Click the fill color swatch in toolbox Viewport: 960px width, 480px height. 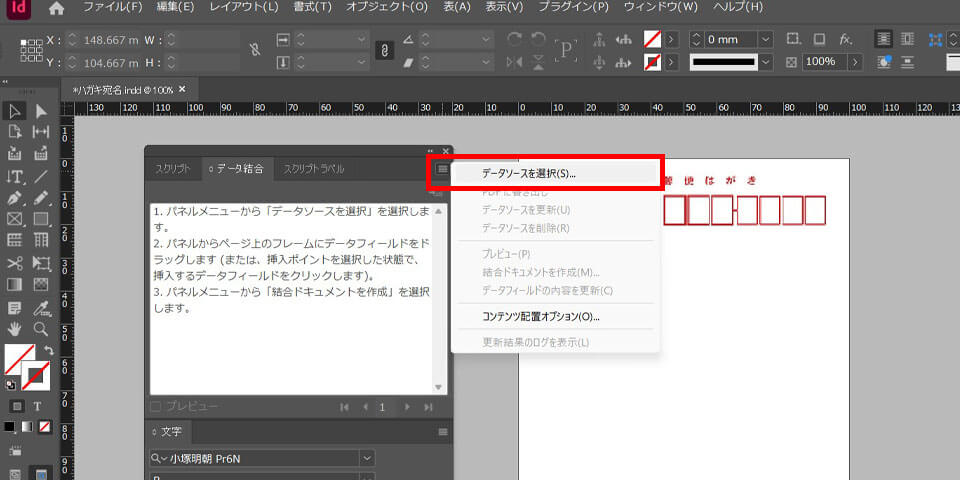click(x=18, y=359)
